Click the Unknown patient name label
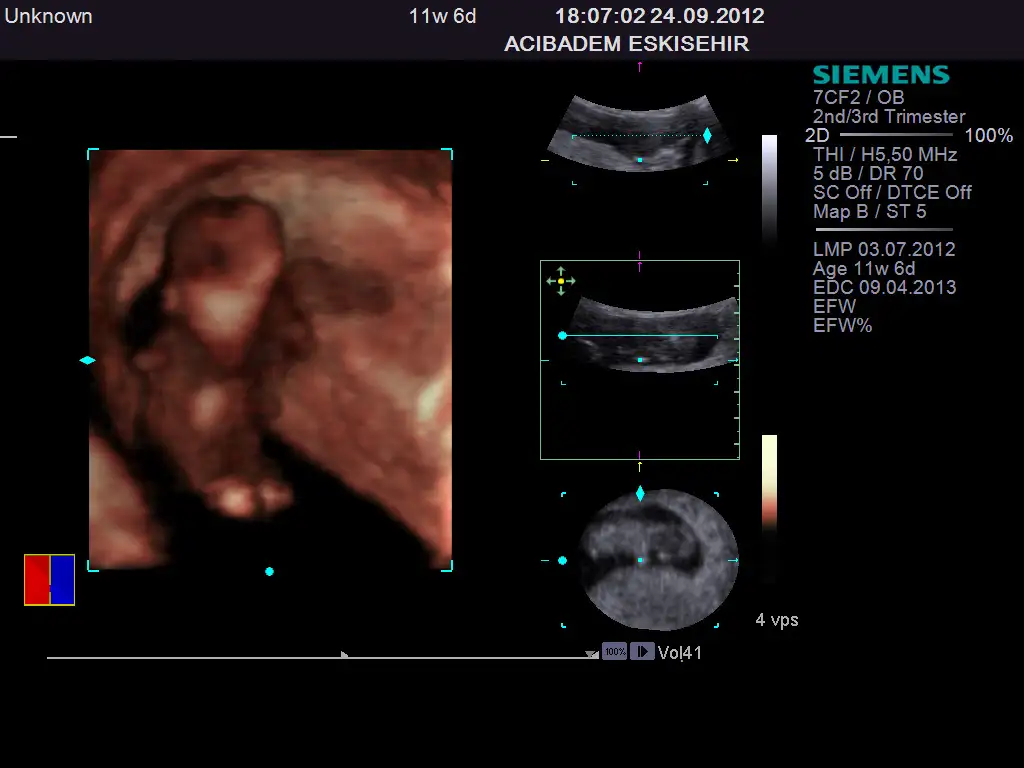 (x=48, y=16)
